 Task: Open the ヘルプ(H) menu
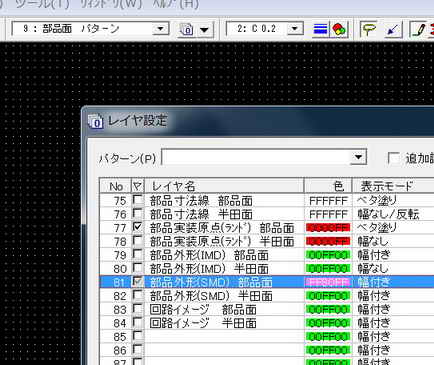(175, 4)
